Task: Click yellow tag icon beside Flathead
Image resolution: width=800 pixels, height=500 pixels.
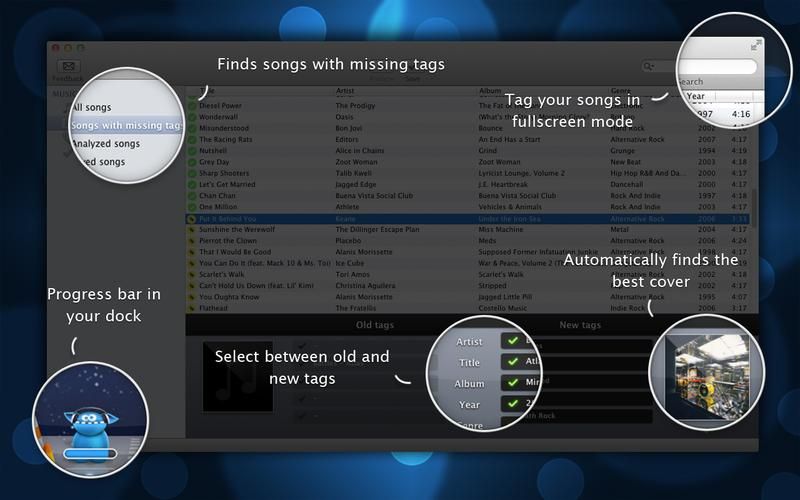Action: [192, 308]
